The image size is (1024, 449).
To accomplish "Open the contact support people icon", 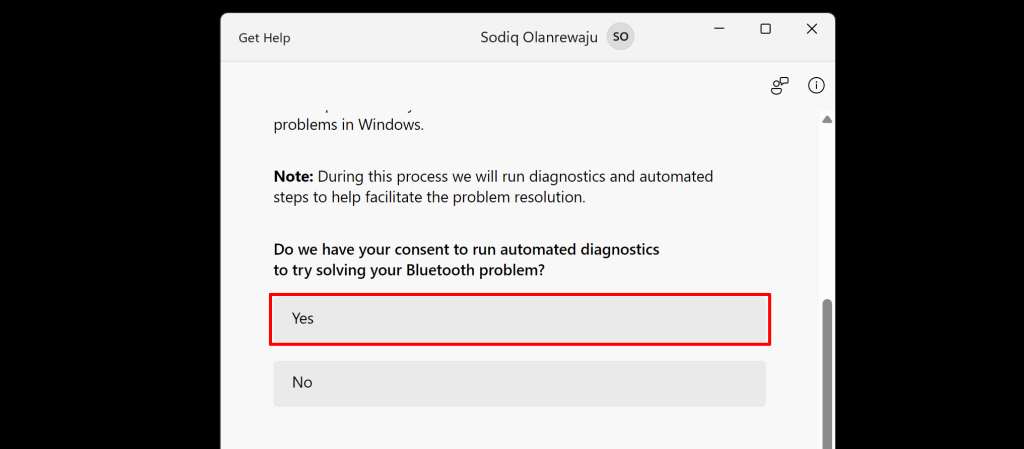I will [780, 86].
